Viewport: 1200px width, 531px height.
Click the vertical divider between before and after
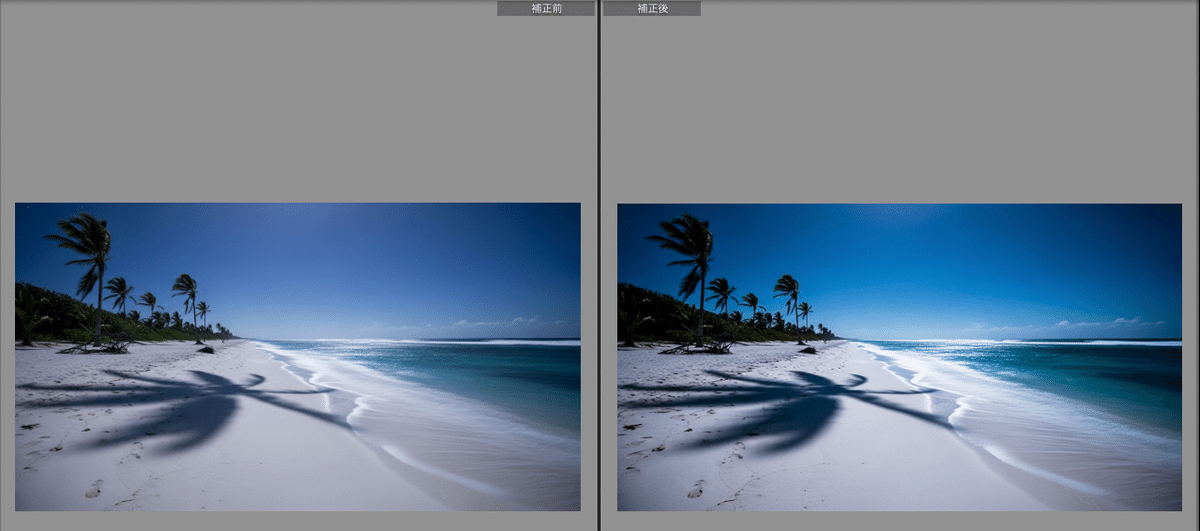[599, 265]
